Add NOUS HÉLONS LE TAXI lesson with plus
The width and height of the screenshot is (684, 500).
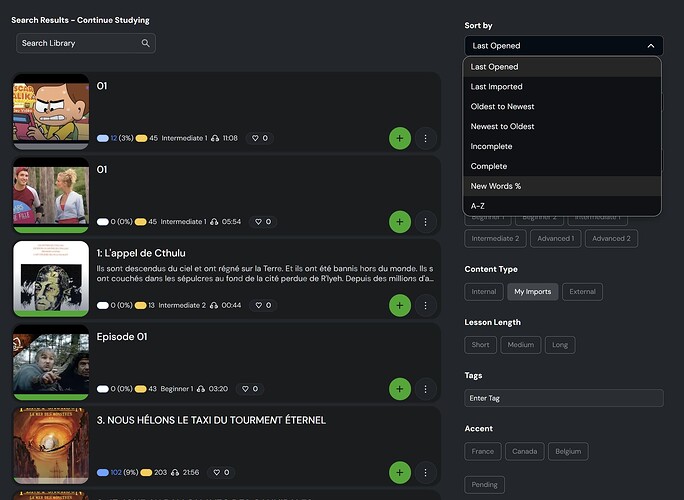[400, 472]
